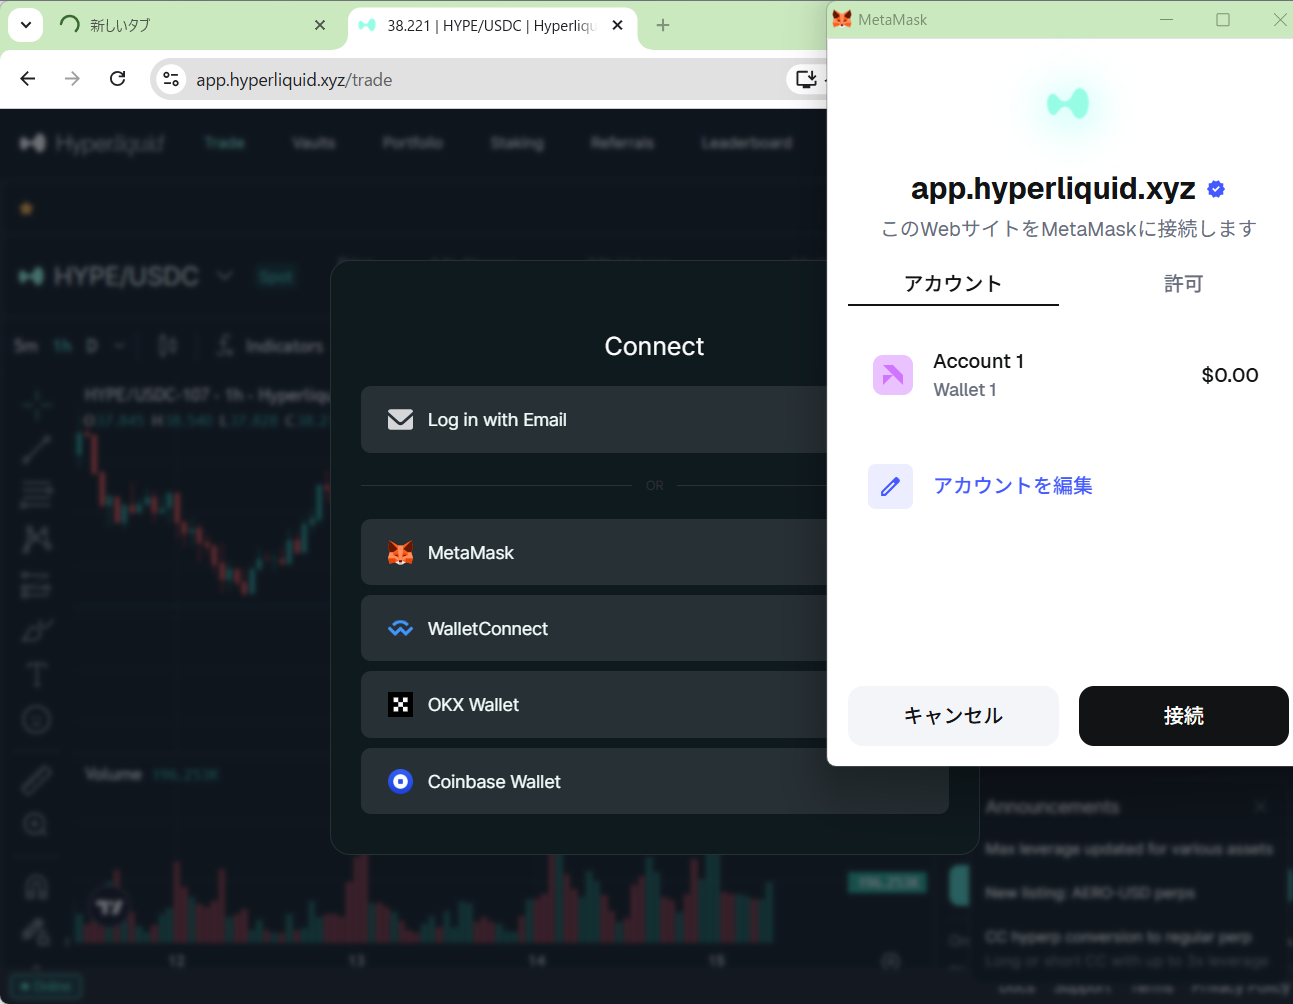Switch to the 許可 tab
Image resolution: width=1293 pixels, height=1004 pixels.
(1183, 284)
